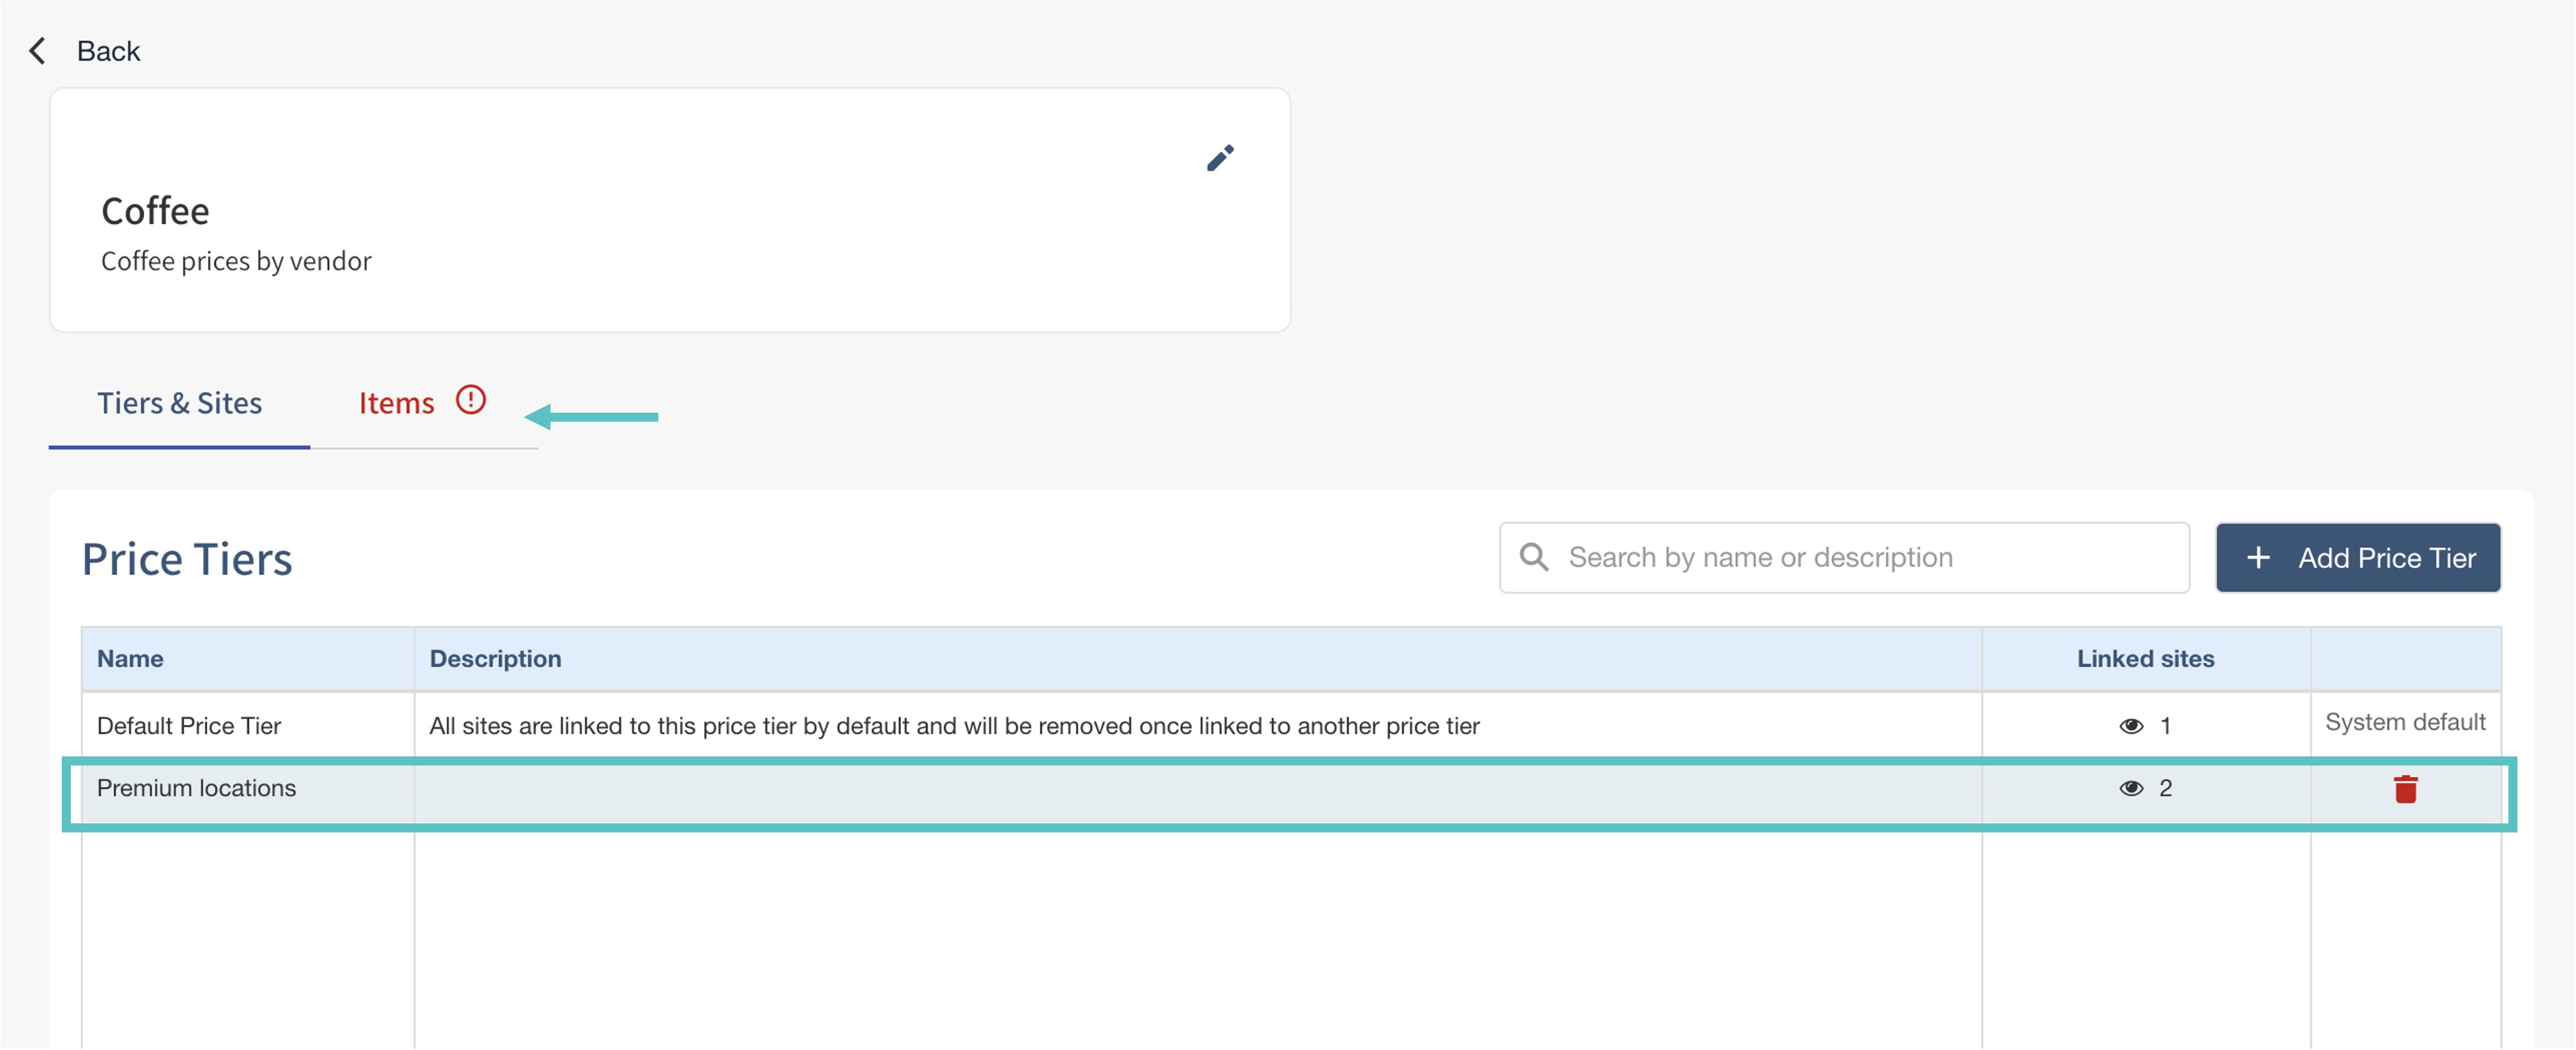The image size is (2576, 1050).
Task: Click the plus icon on Add Price Tier
Action: point(2258,557)
